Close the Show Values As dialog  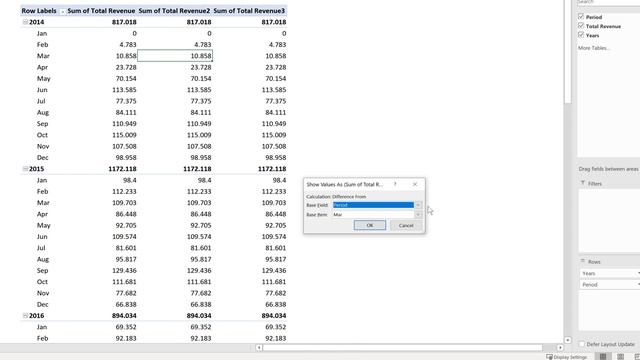tap(415, 184)
